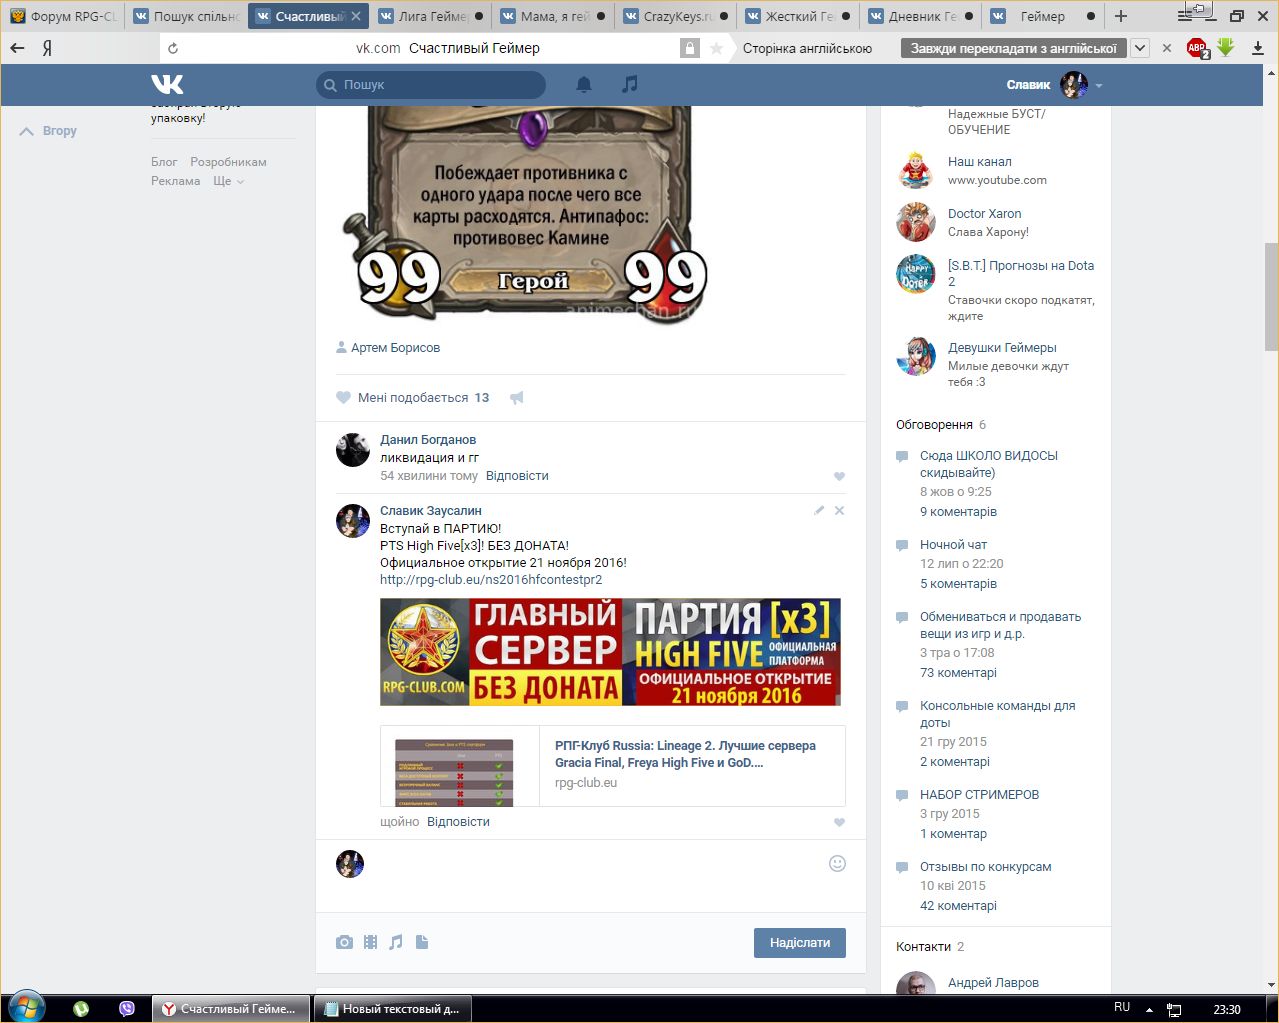Close the translation bar
The height and width of the screenshot is (1023, 1279).
click(1166, 48)
